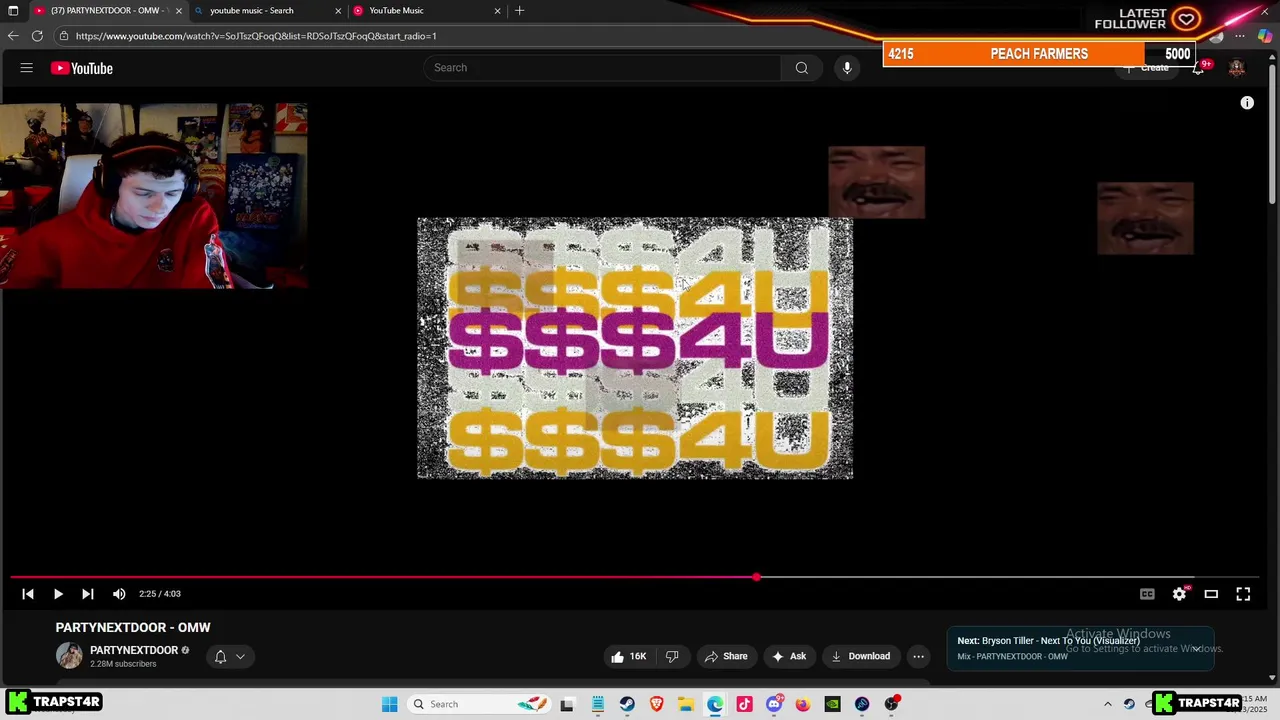Like the video with 16K likes
This screenshot has width=1280, height=720.
628,656
